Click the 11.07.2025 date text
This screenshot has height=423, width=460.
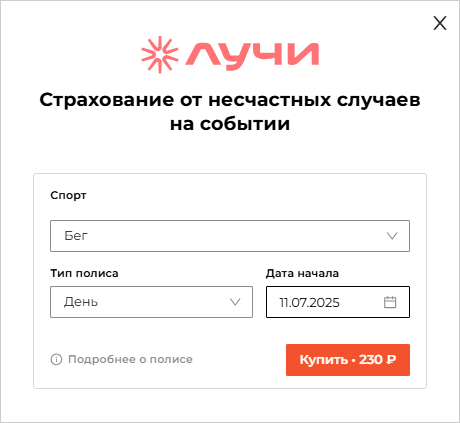[x=309, y=303]
